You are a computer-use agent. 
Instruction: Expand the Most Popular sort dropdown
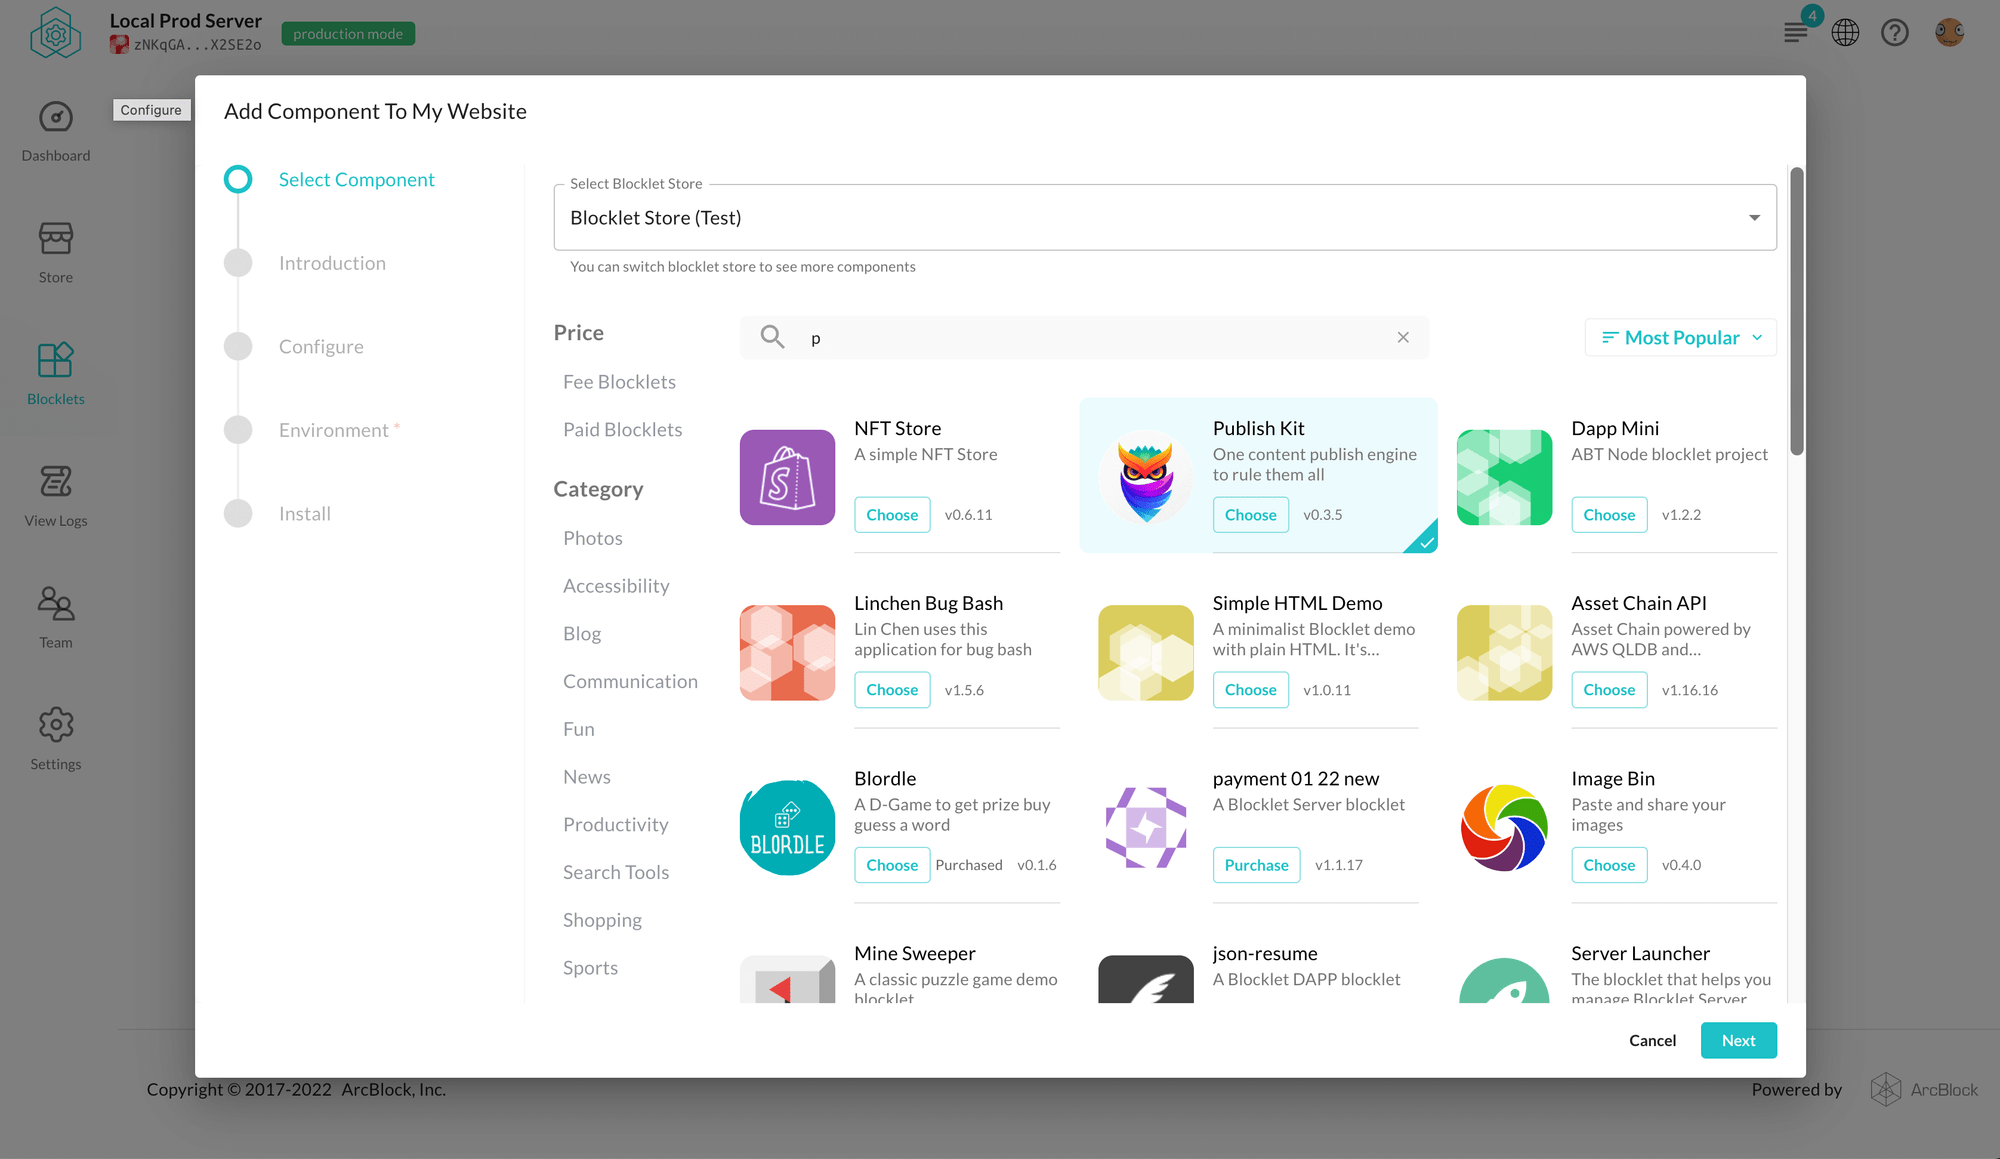tap(1681, 337)
